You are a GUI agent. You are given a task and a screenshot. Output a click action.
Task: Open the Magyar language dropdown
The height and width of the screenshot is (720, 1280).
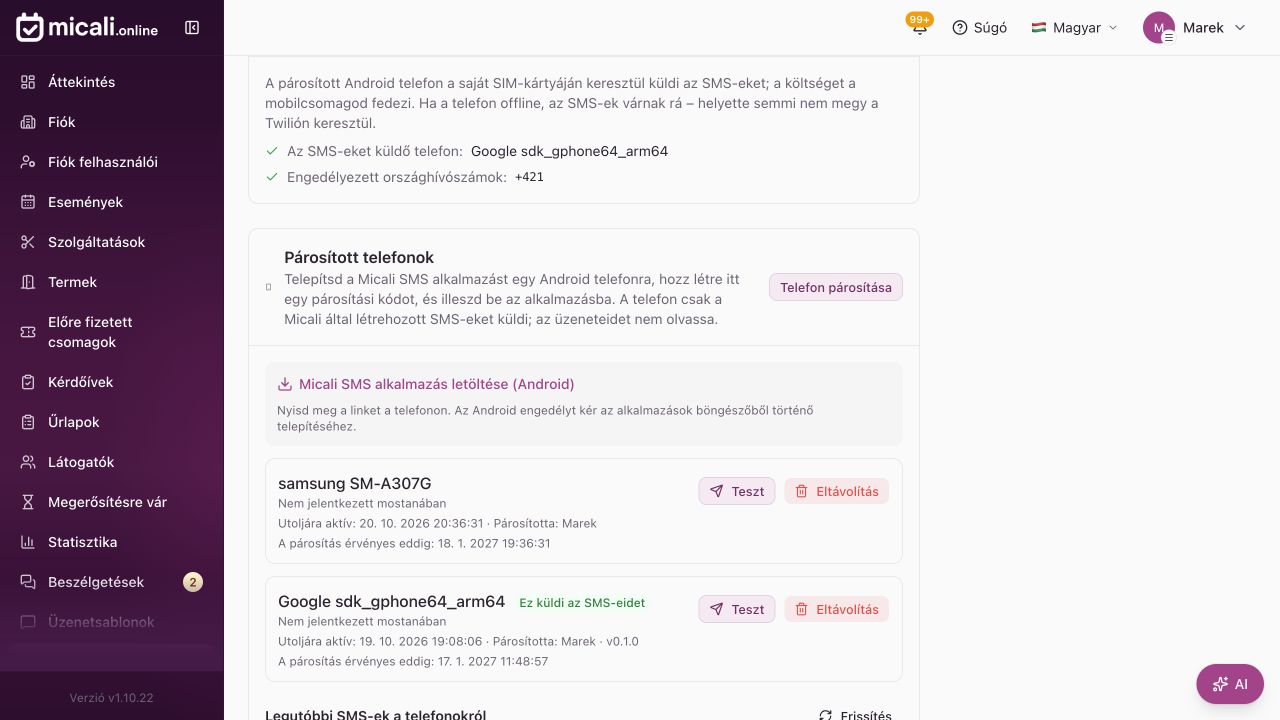click(1075, 28)
